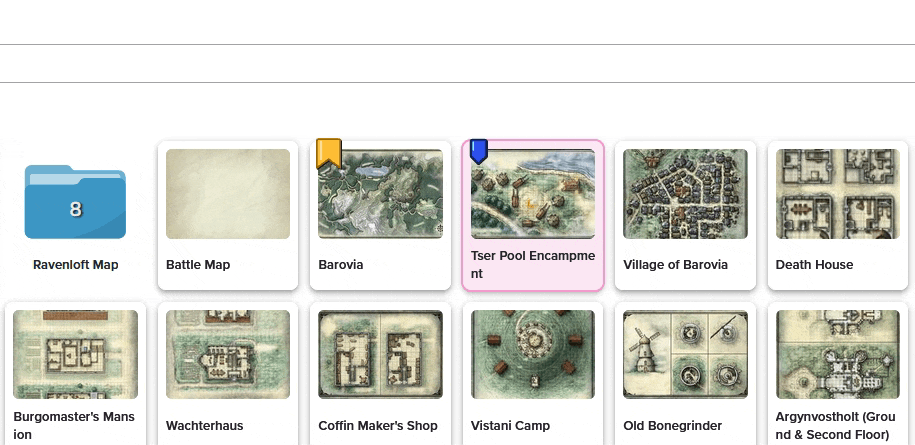Open the Ravenloft Map folder icon
Viewport: 915px width, 445px height.
click(x=75, y=202)
